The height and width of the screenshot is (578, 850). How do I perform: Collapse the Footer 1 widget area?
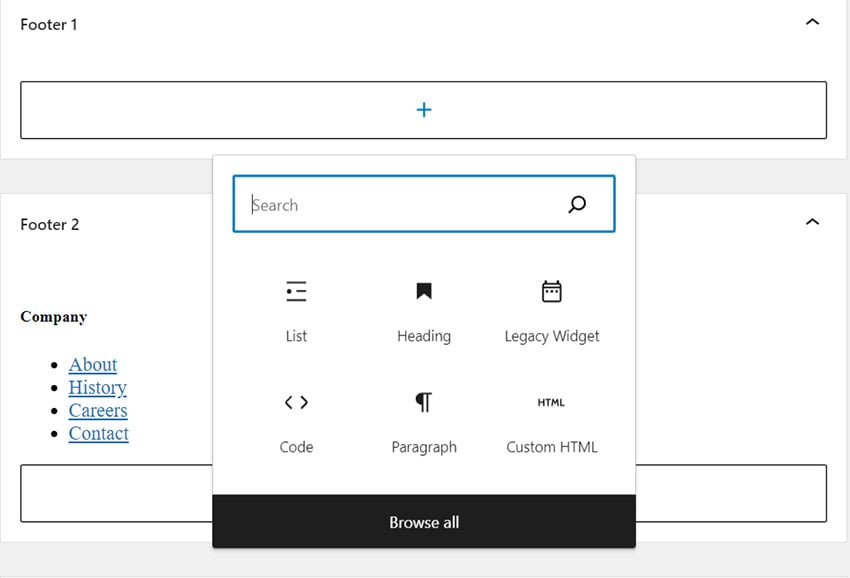tap(812, 22)
